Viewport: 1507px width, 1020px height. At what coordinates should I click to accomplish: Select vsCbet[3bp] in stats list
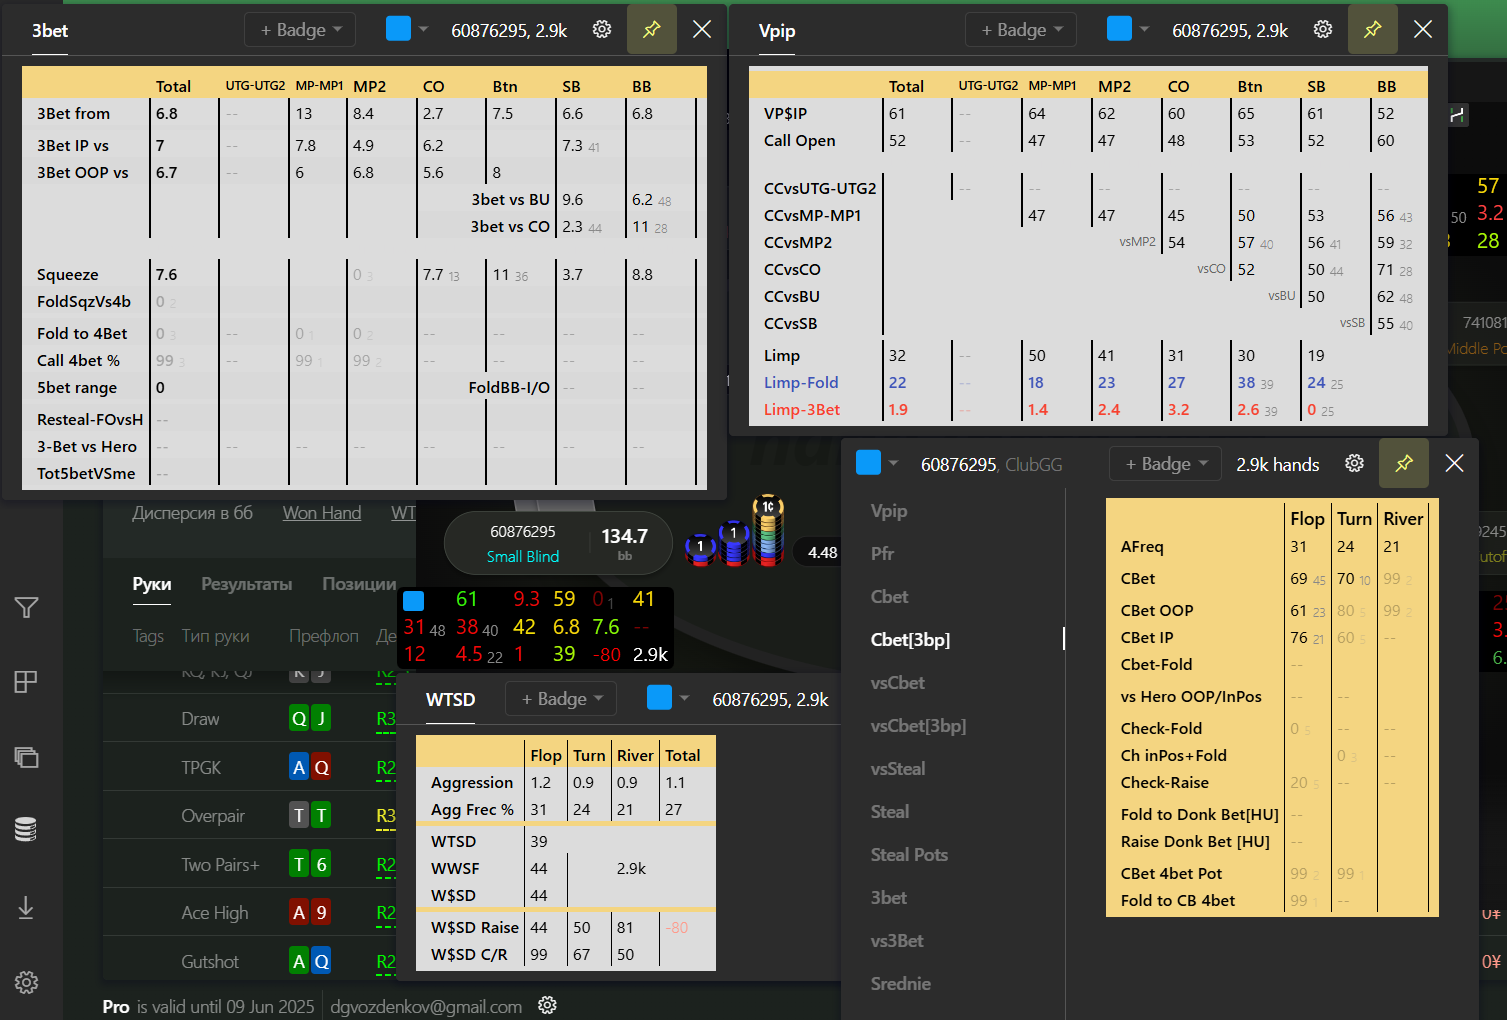click(918, 726)
